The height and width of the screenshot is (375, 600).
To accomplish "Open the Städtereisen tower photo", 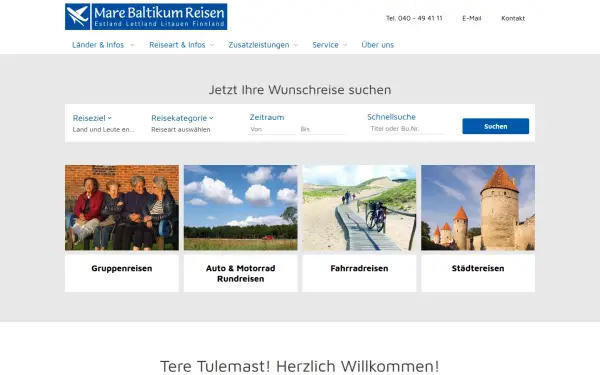I will point(478,208).
